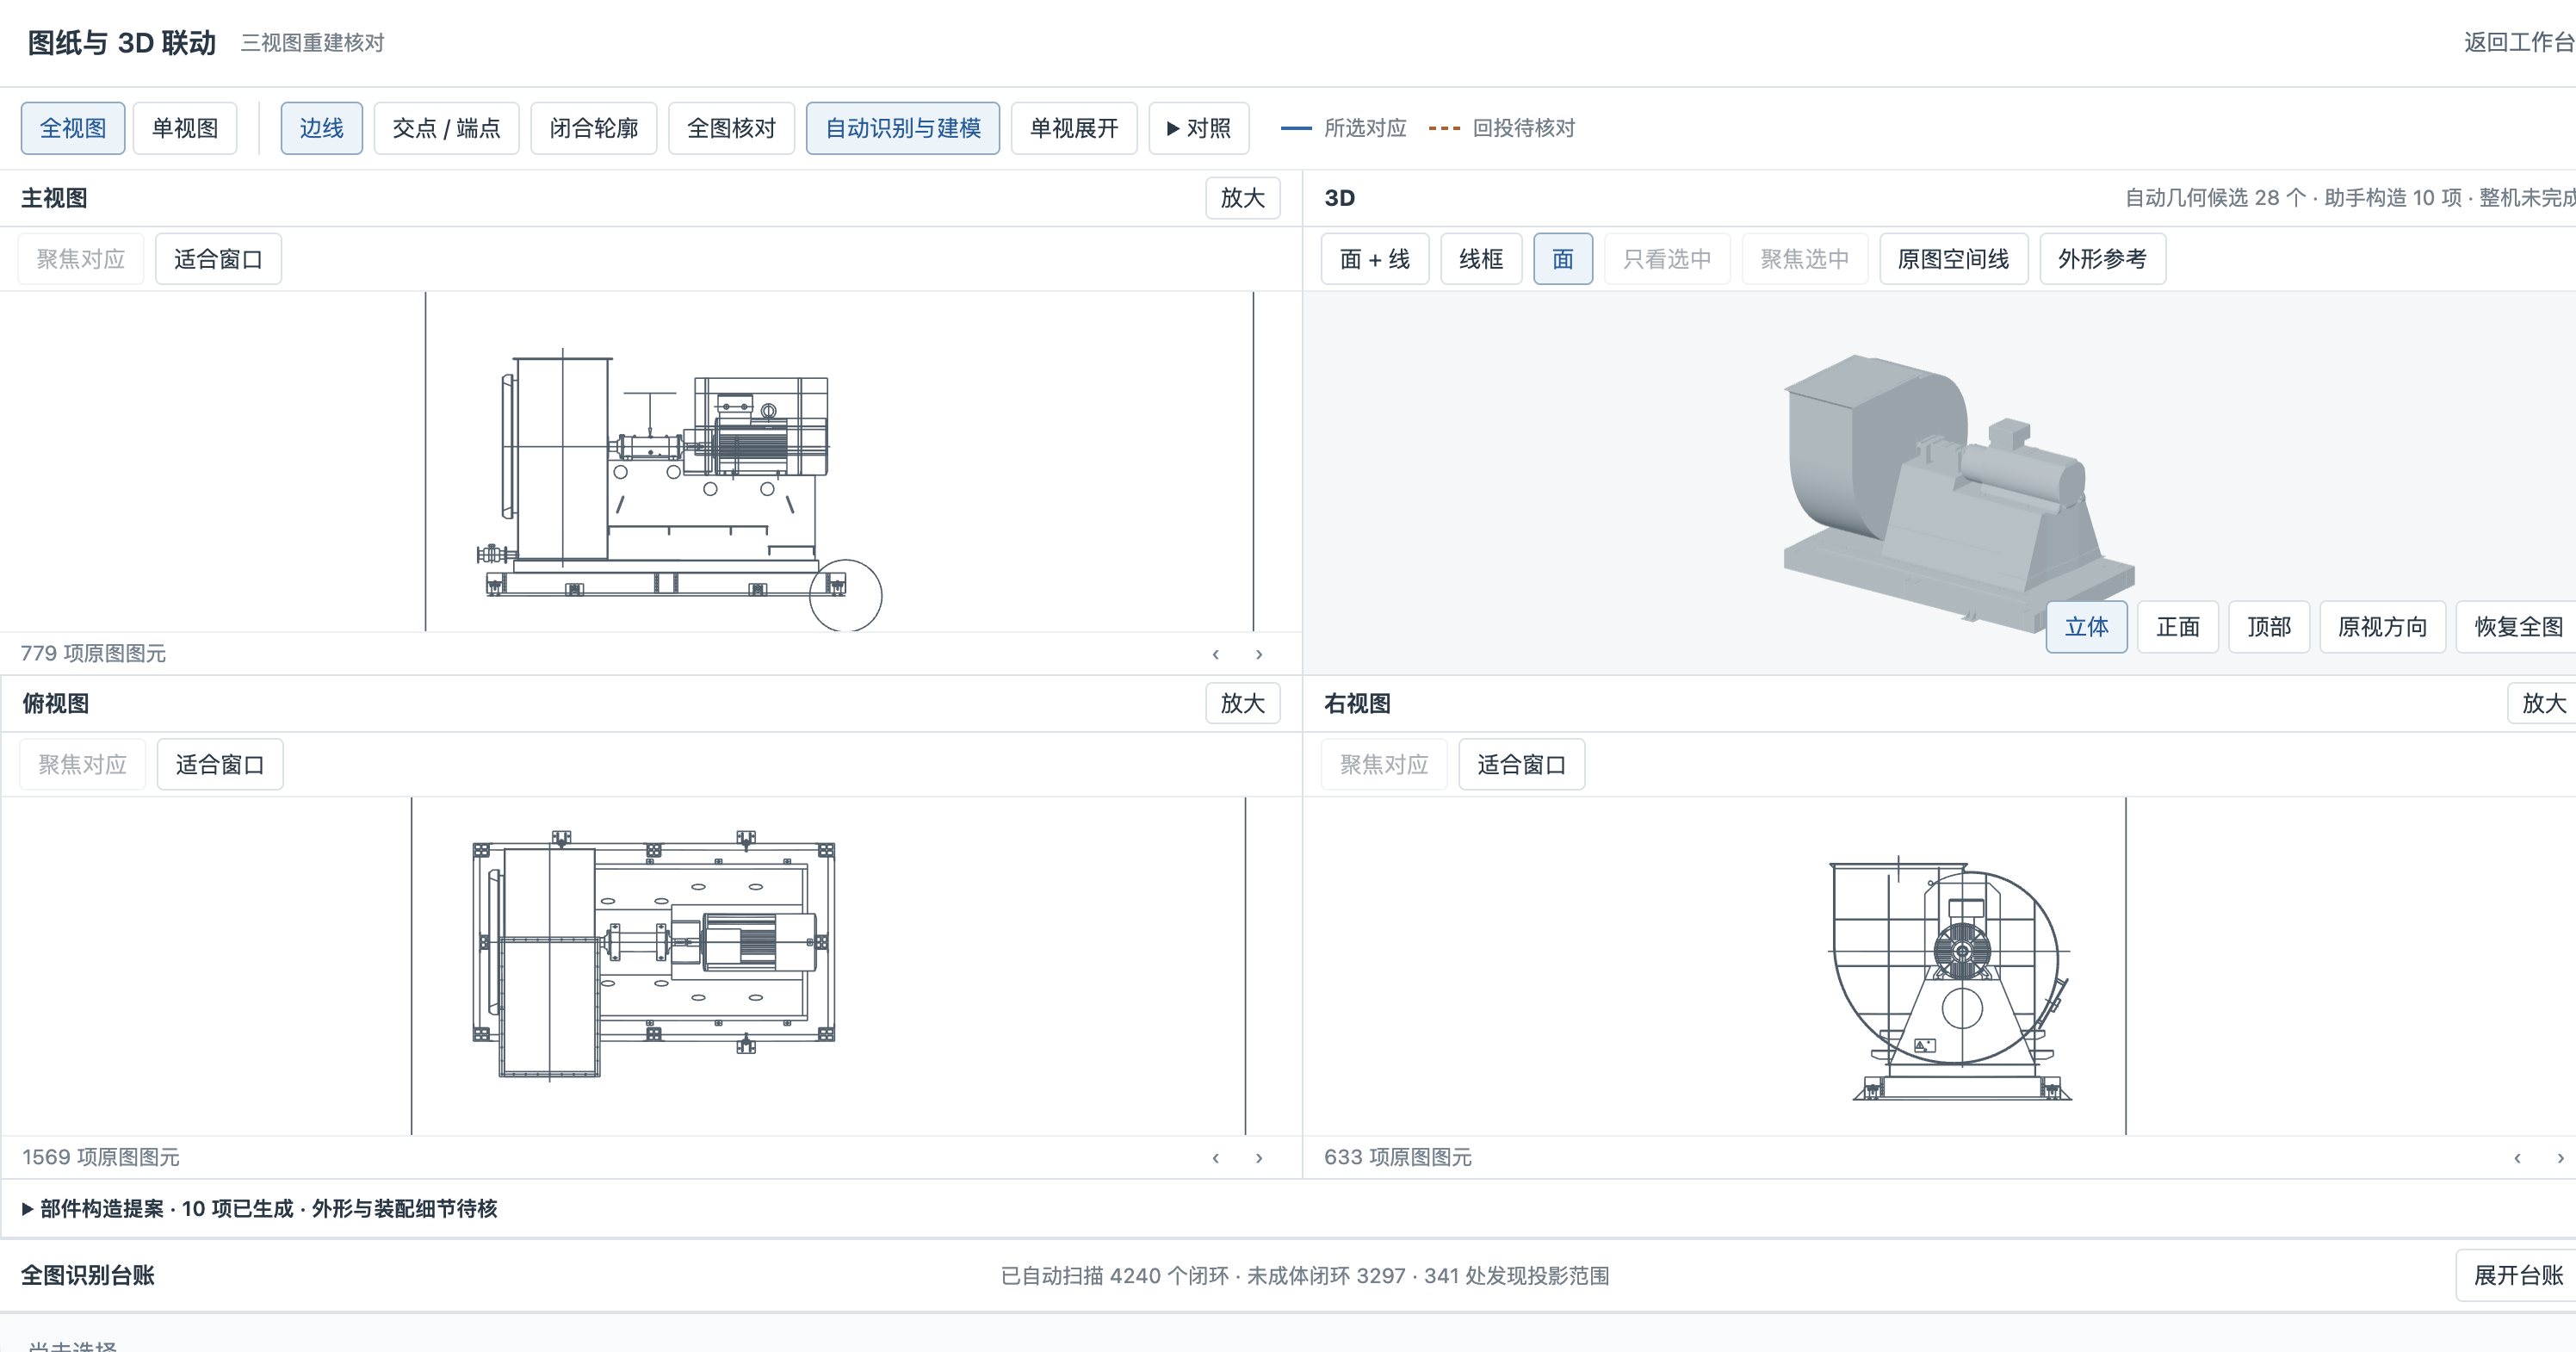This screenshot has width=2576, height=1352.
Task: Set 3D display to 面 + 线
Action: pos(1375,259)
